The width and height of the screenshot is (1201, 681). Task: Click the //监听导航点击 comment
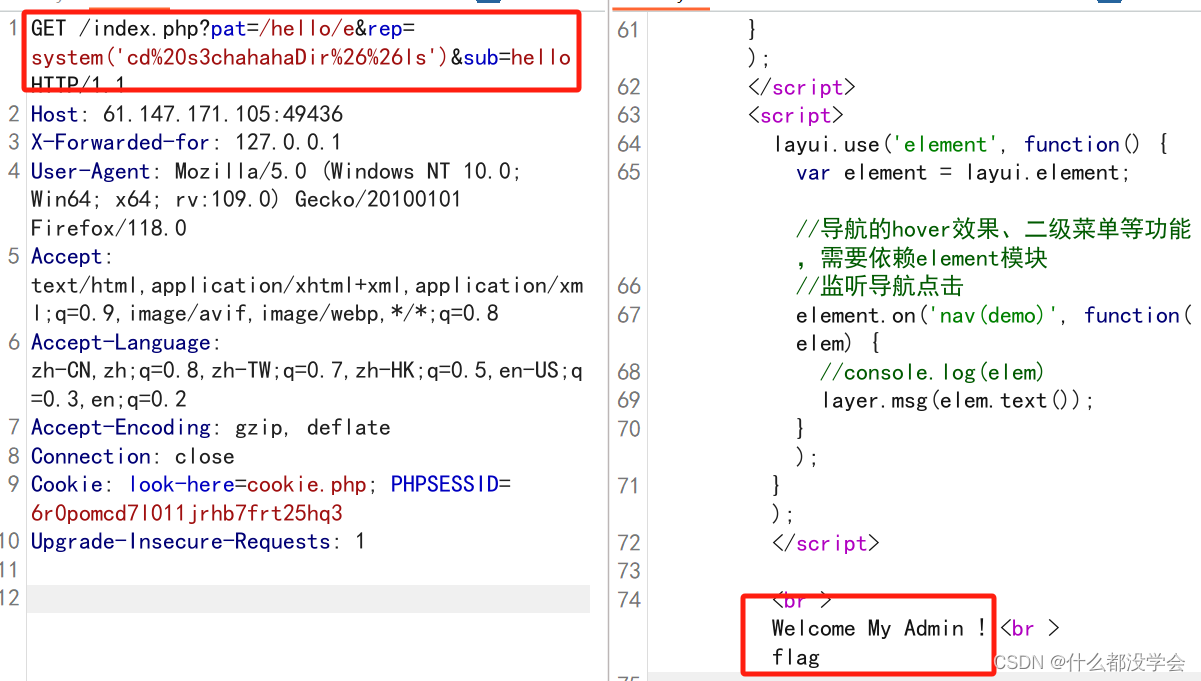point(880,286)
